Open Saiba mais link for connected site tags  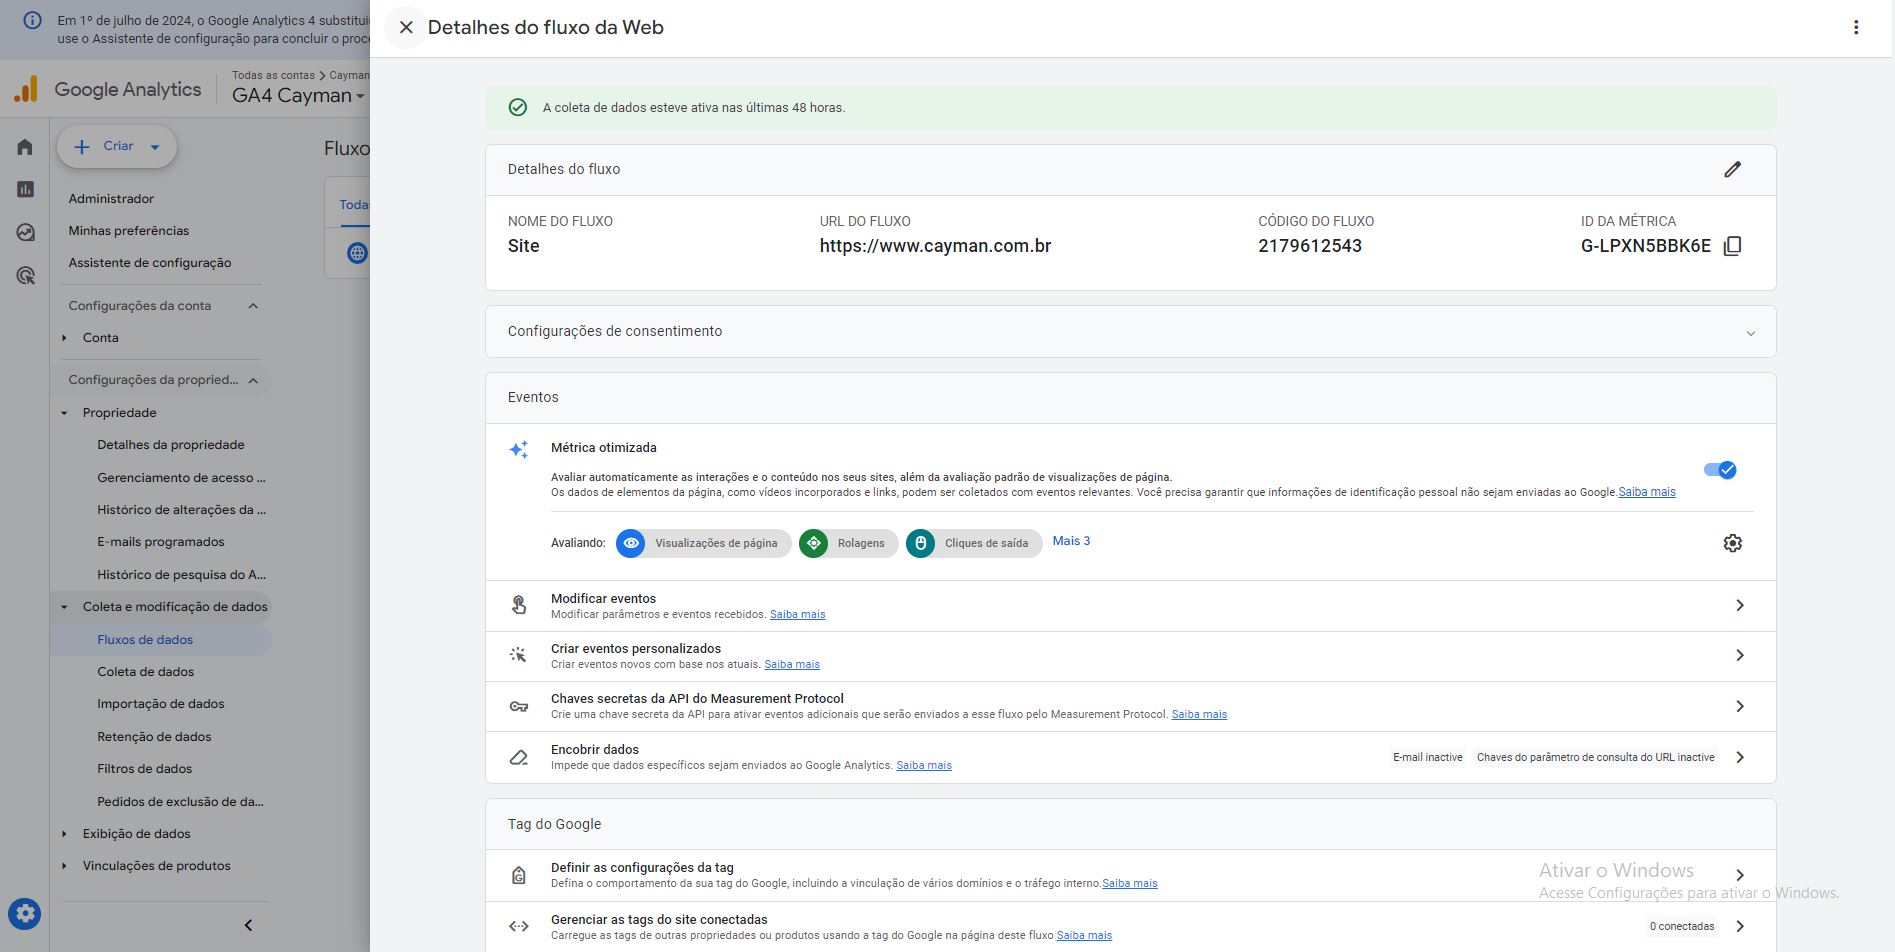(x=1084, y=935)
